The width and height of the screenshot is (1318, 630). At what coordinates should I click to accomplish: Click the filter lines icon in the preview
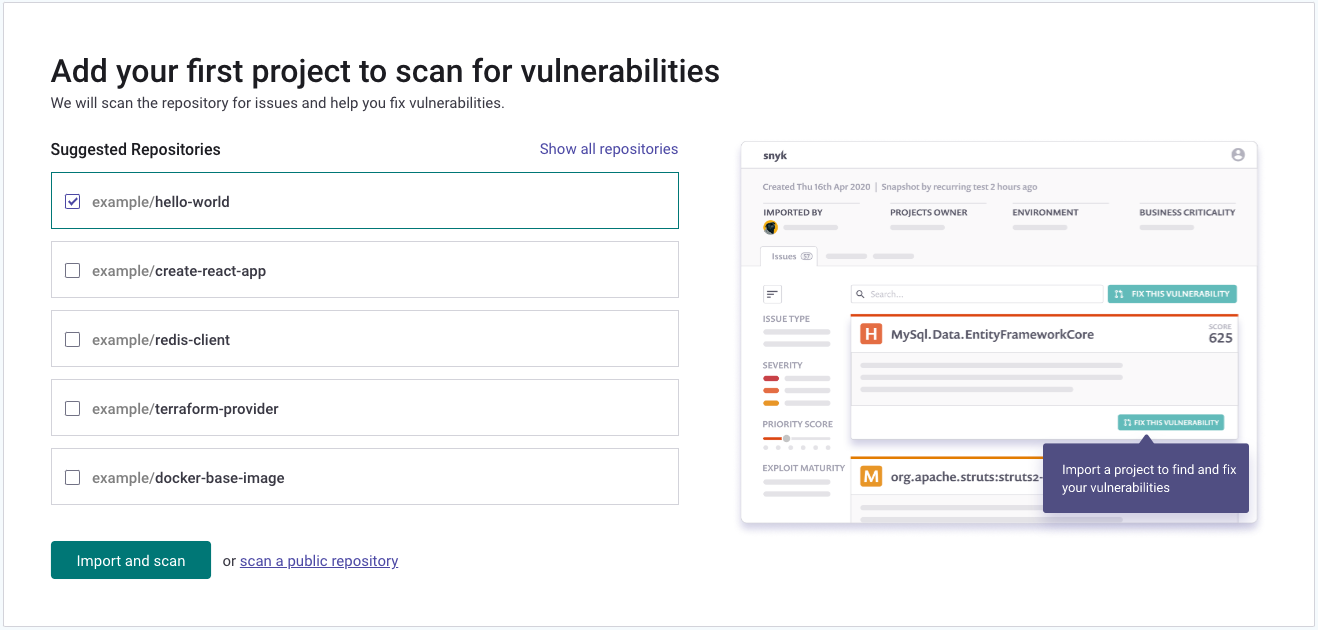tap(772, 294)
